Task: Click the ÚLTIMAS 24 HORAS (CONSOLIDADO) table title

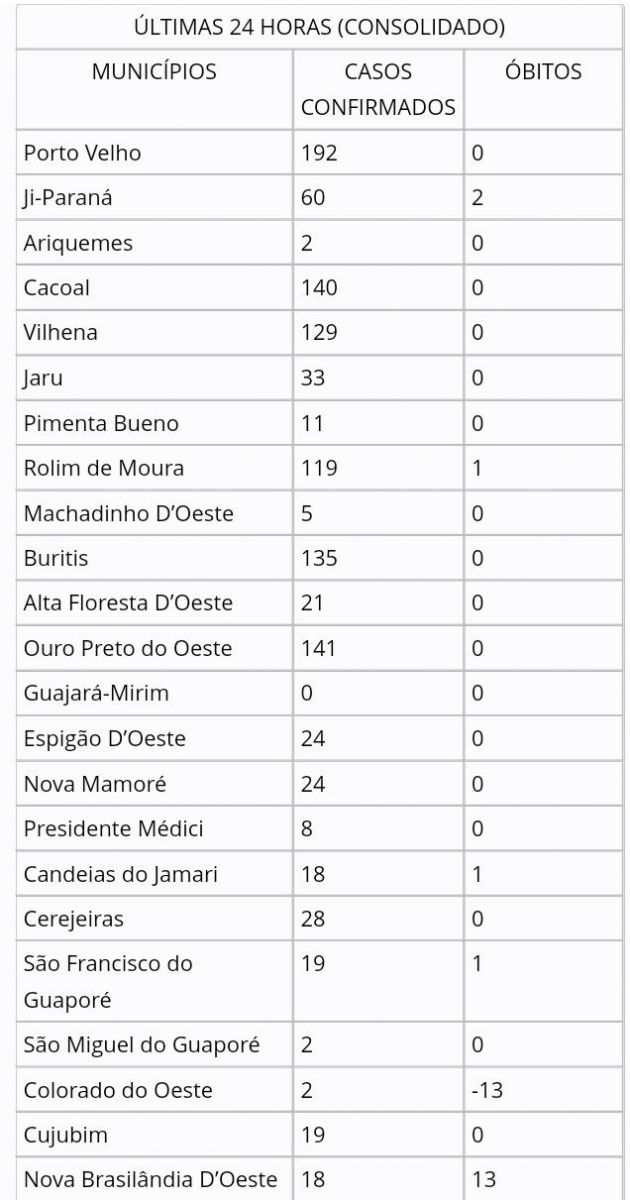Action: coord(319,27)
